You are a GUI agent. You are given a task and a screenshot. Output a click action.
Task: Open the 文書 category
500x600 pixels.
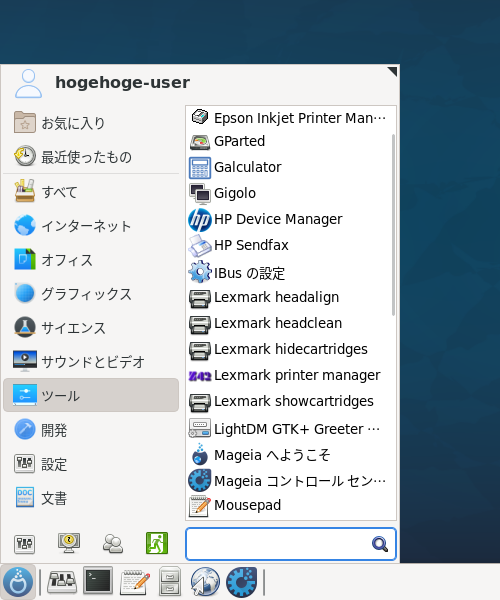point(91,498)
